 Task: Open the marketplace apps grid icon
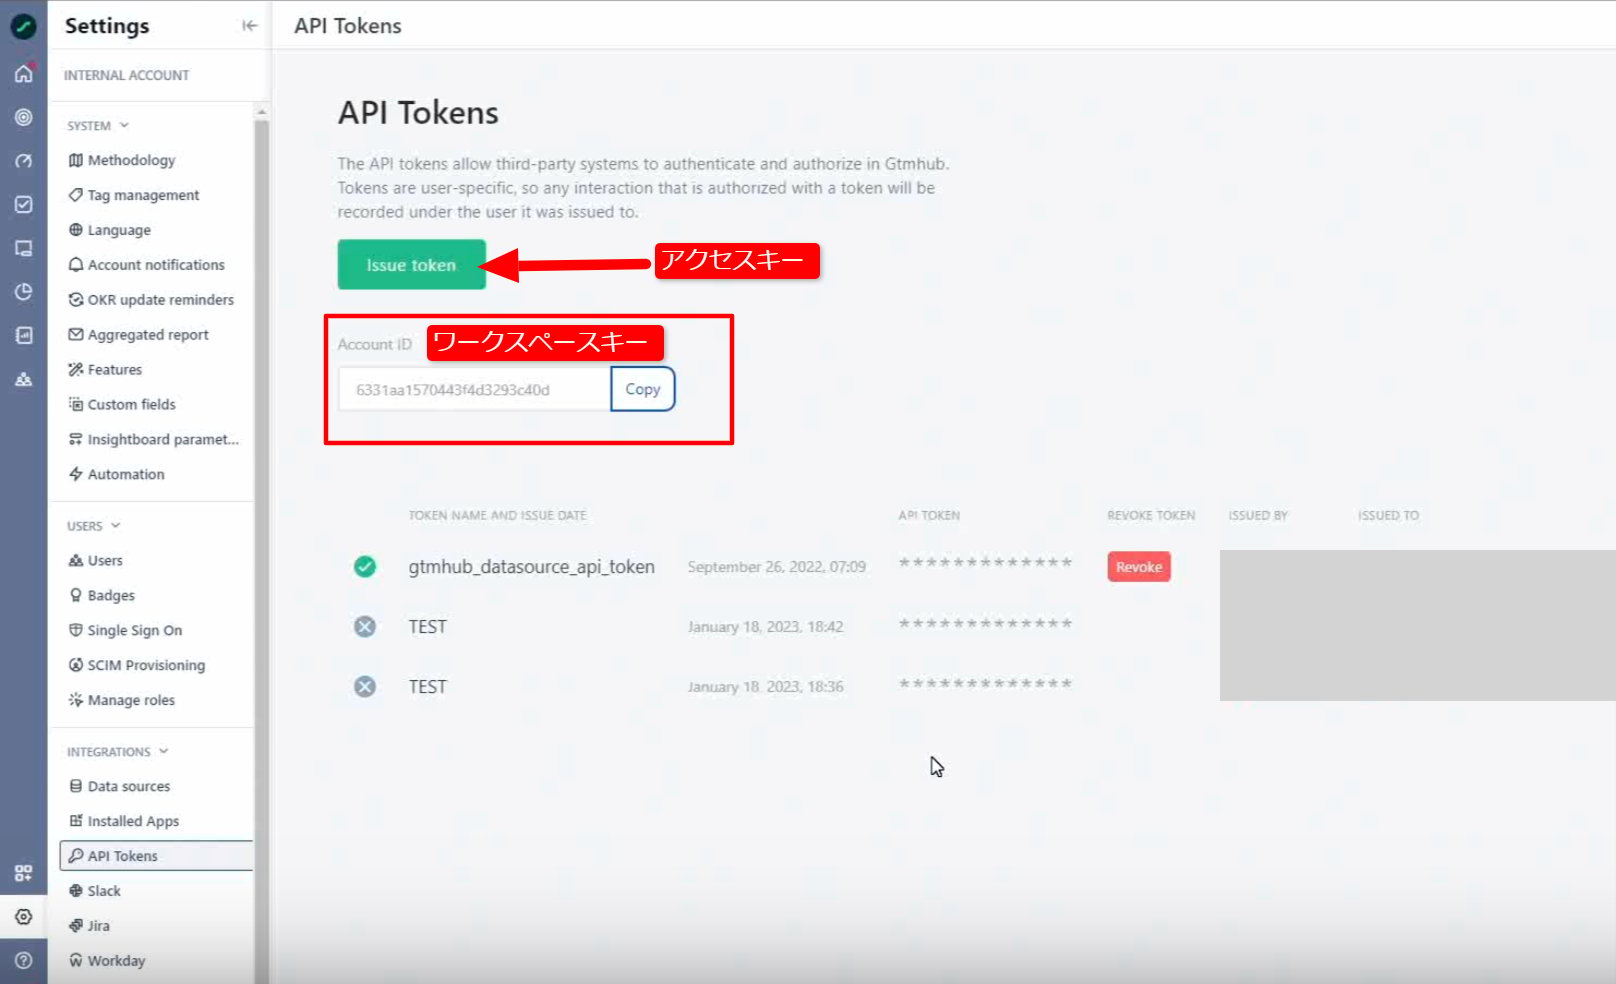pyautogui.click(x=23, y=873)
